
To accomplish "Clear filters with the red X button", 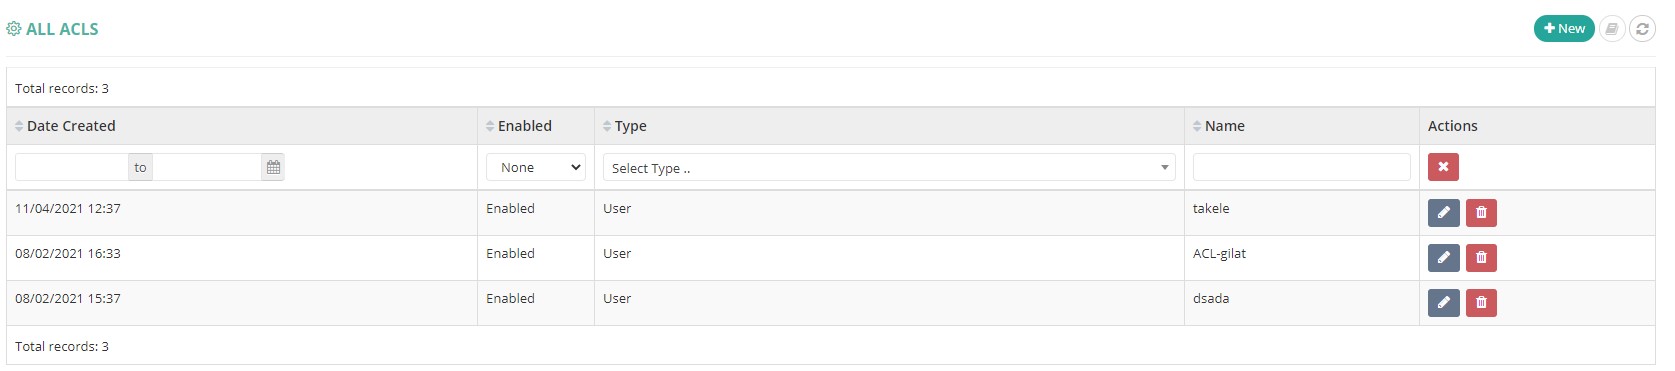I will pos(1443,167).
